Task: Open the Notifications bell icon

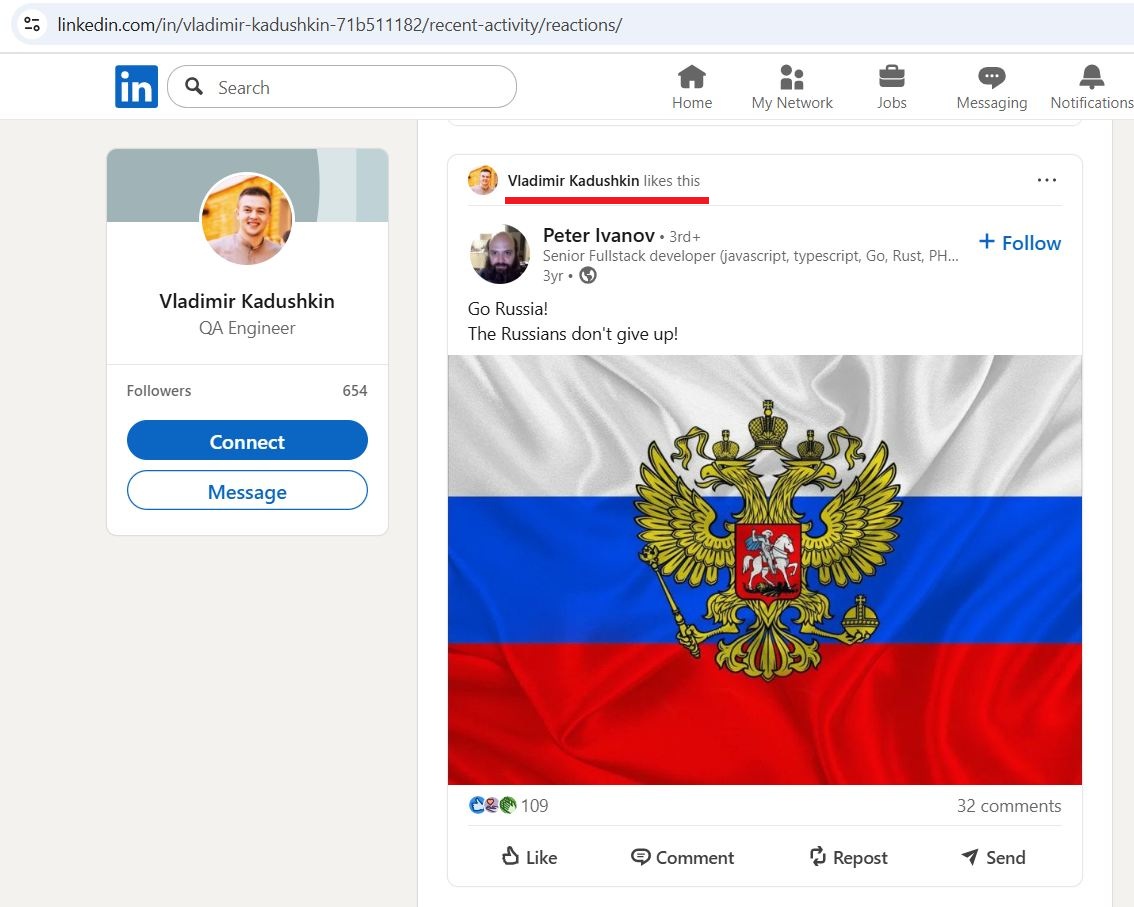Action: pos(1091,77)
